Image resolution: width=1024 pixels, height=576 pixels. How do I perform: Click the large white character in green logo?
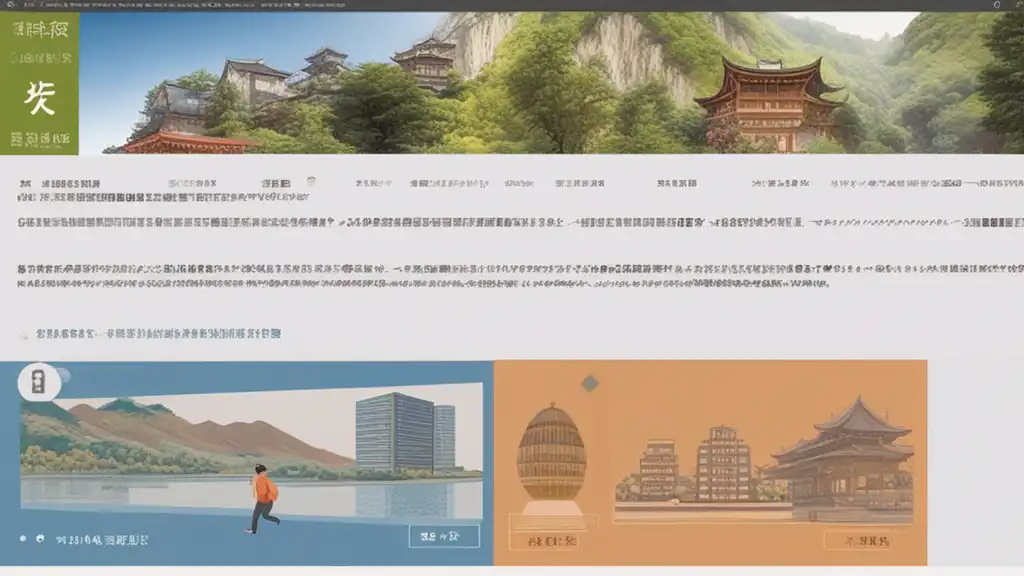[40, 98]
